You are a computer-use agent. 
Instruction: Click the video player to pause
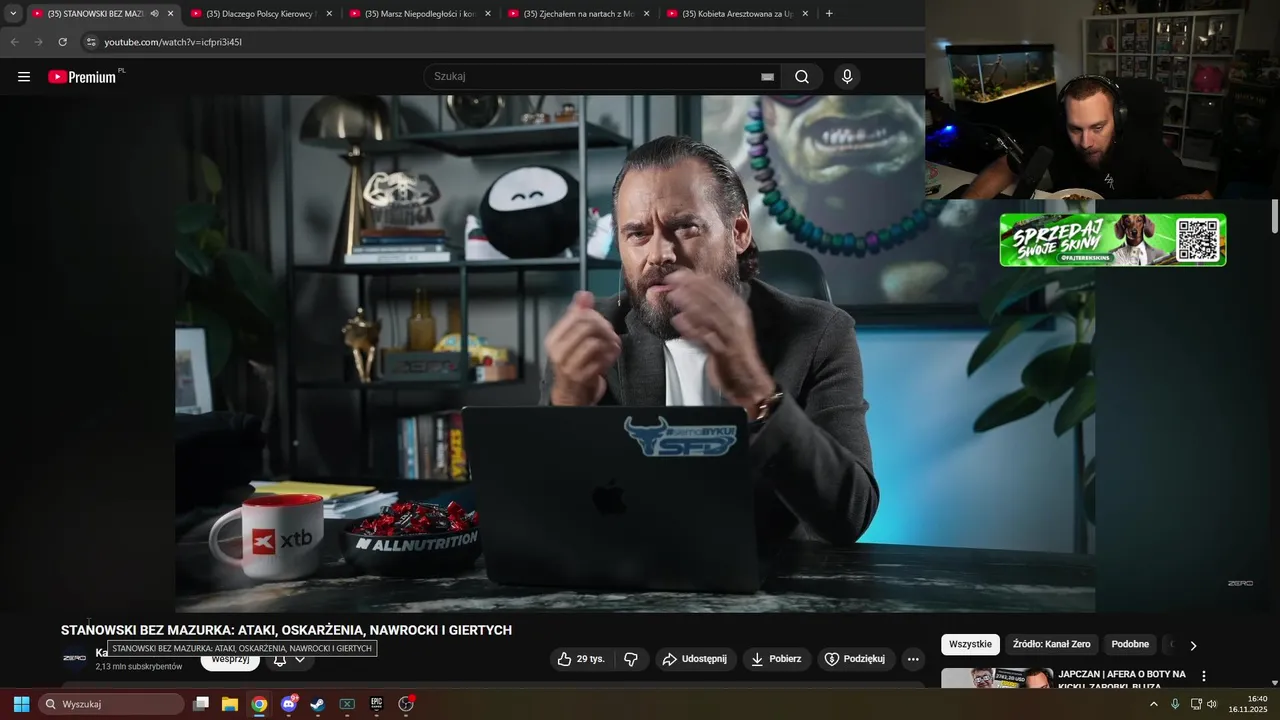pyautogui.click(x=635, y=353)
